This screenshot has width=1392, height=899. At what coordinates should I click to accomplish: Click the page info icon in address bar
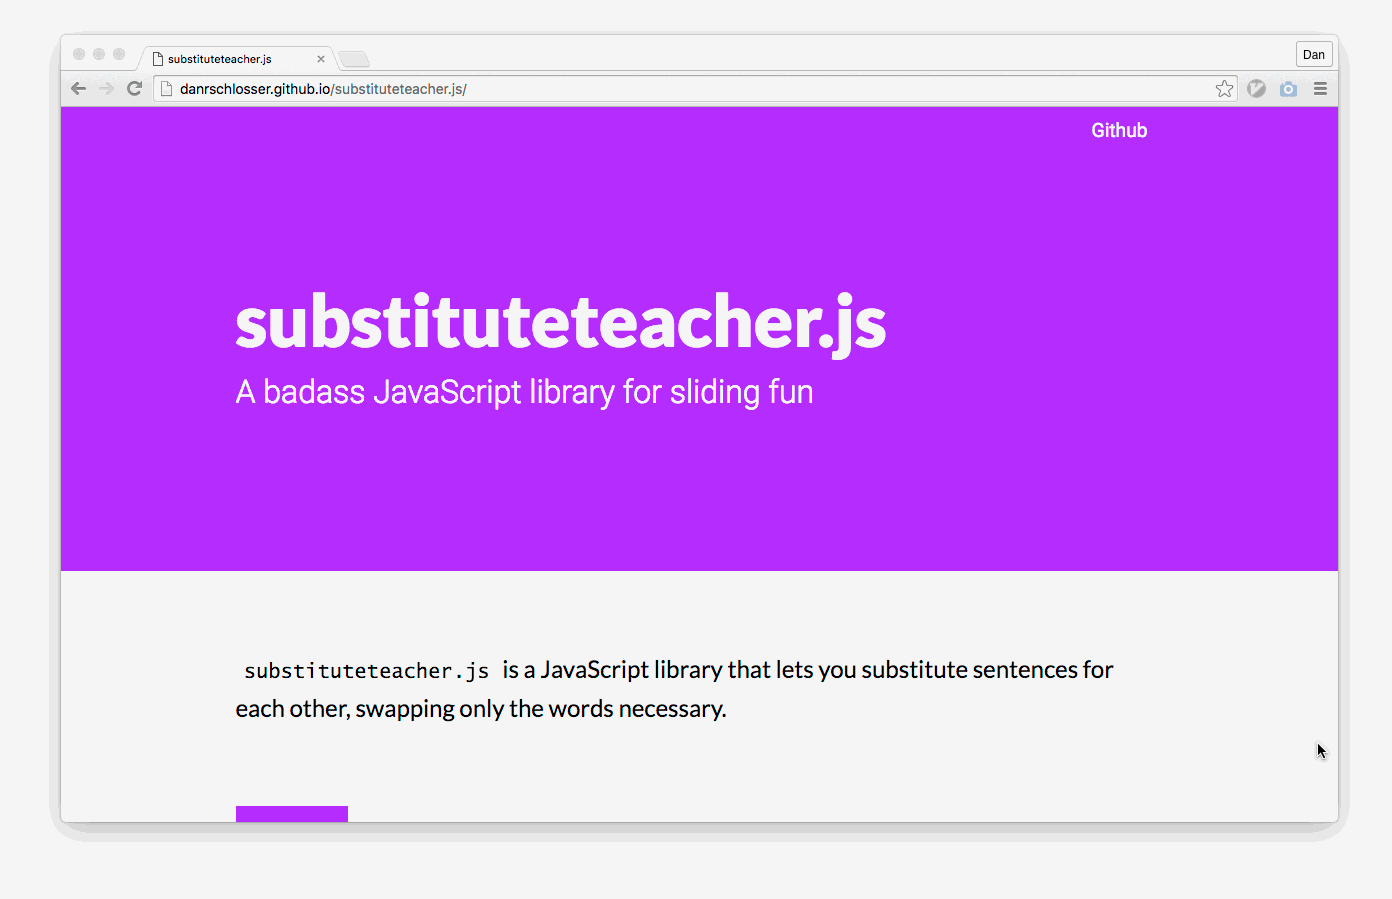coord(167,89)
